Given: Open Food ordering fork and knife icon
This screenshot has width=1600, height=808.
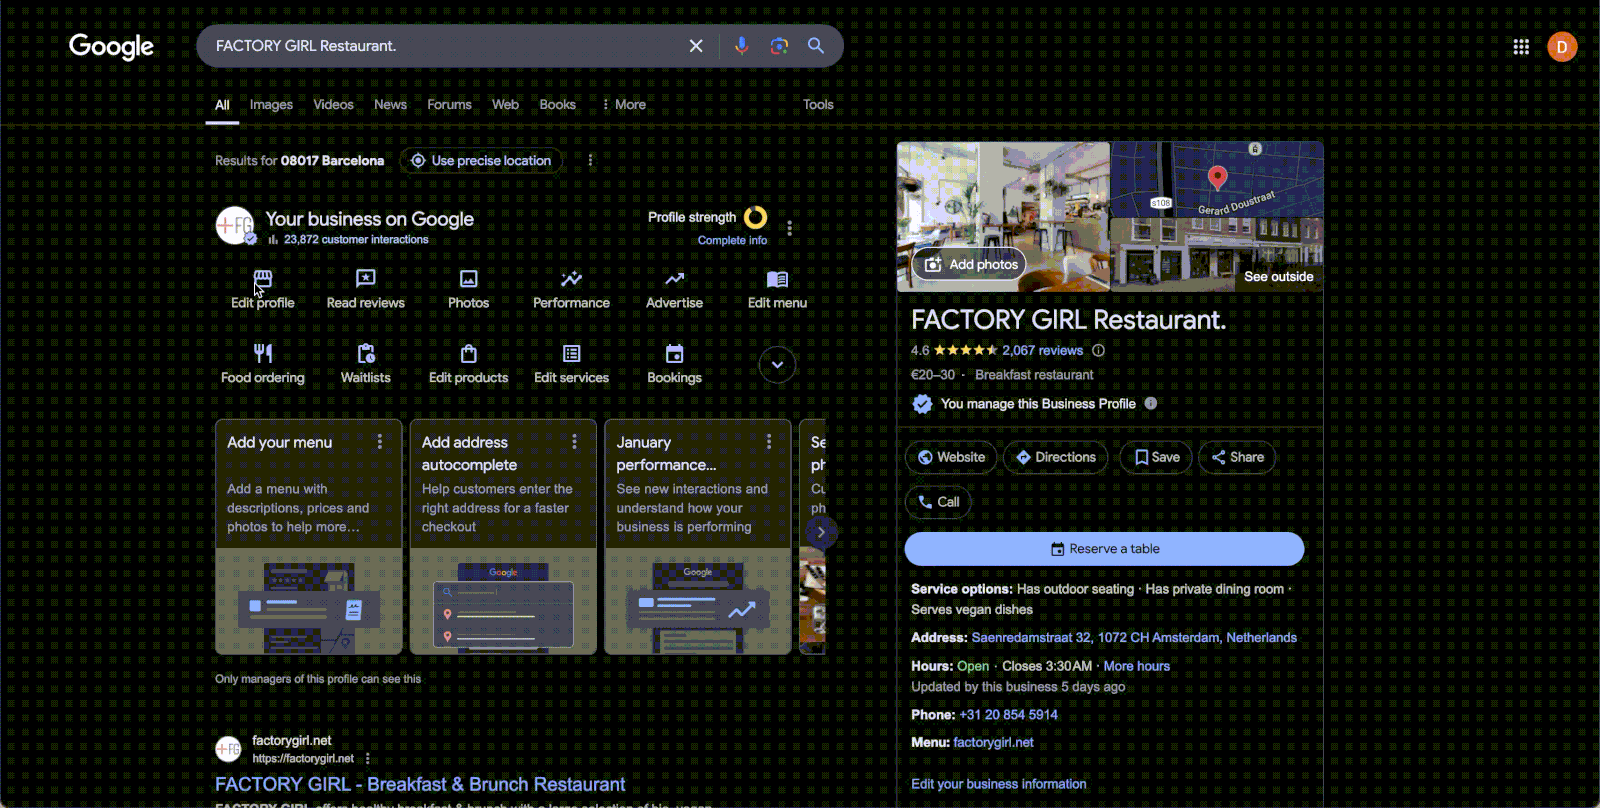Looking at the screenshot, I should [263, 353].
